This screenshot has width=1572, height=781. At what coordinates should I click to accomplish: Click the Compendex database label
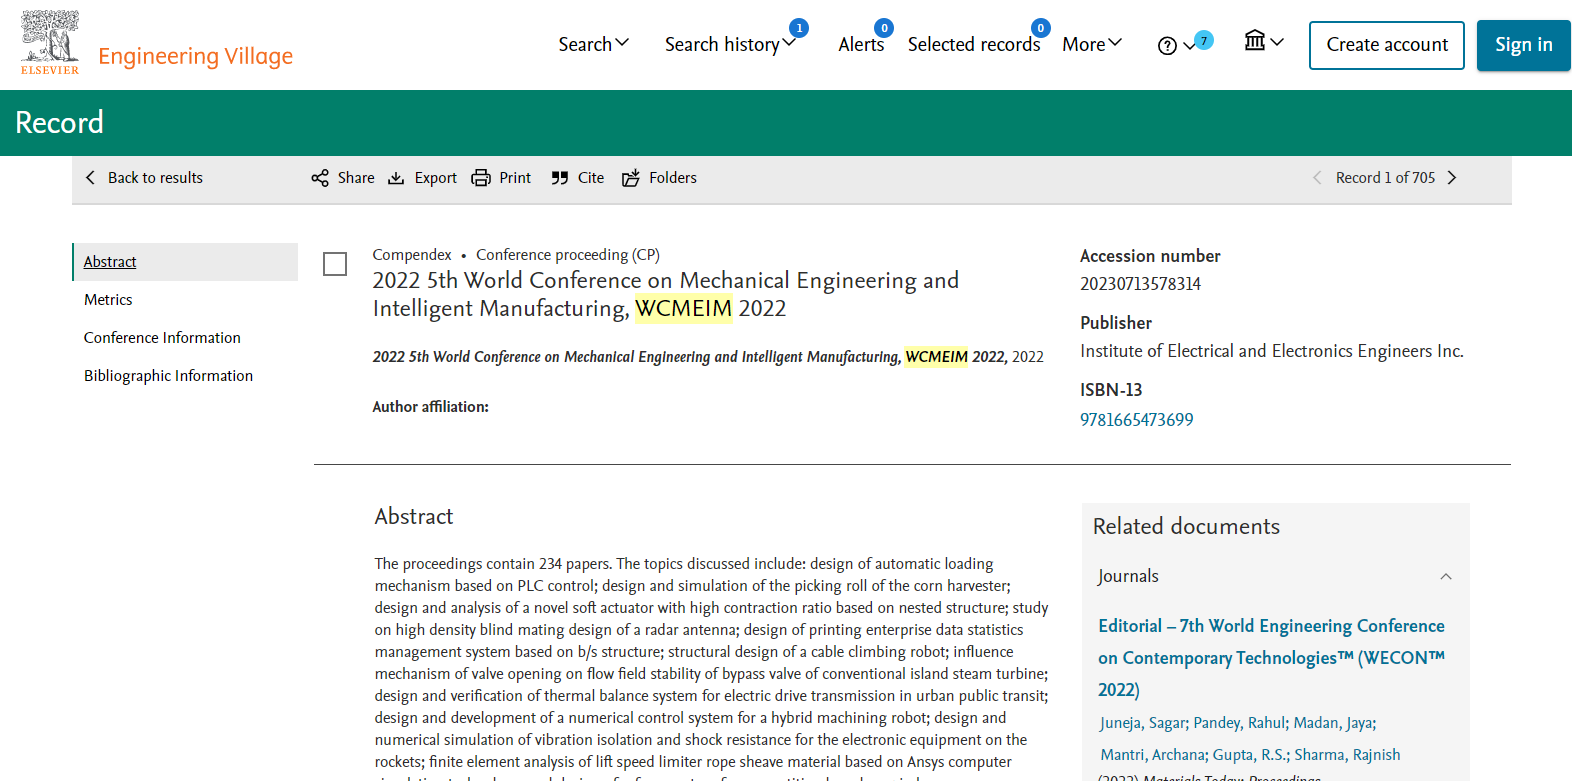coord(412,255)
